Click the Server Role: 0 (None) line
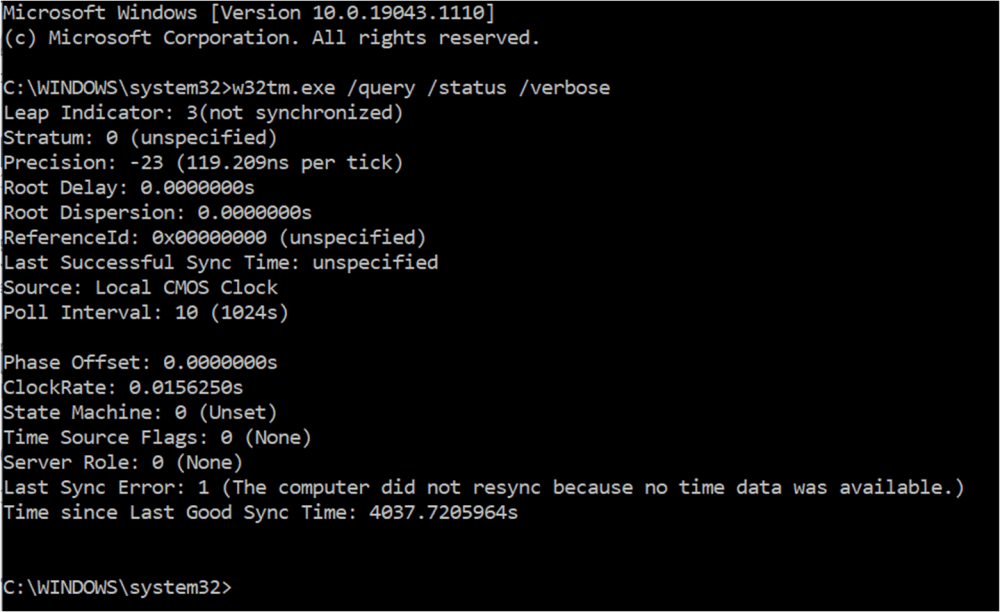 pos(123,462)
